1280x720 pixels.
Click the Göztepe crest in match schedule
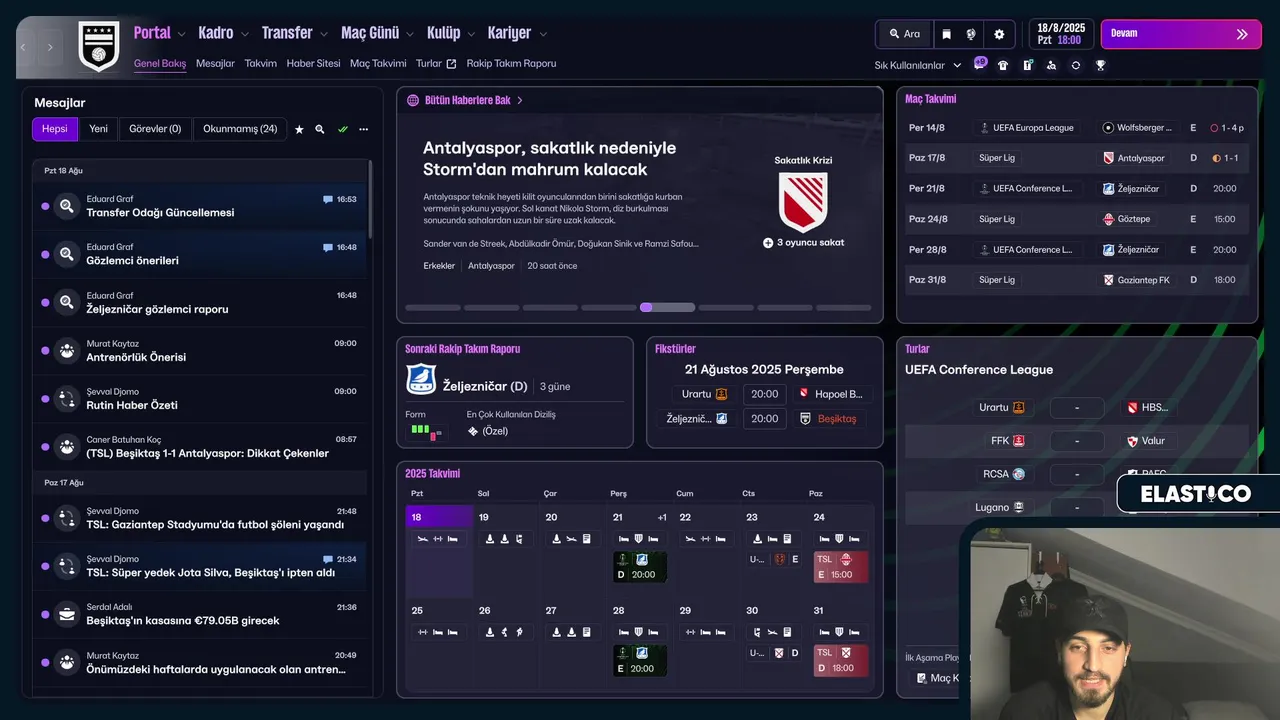coord(1108,219)
